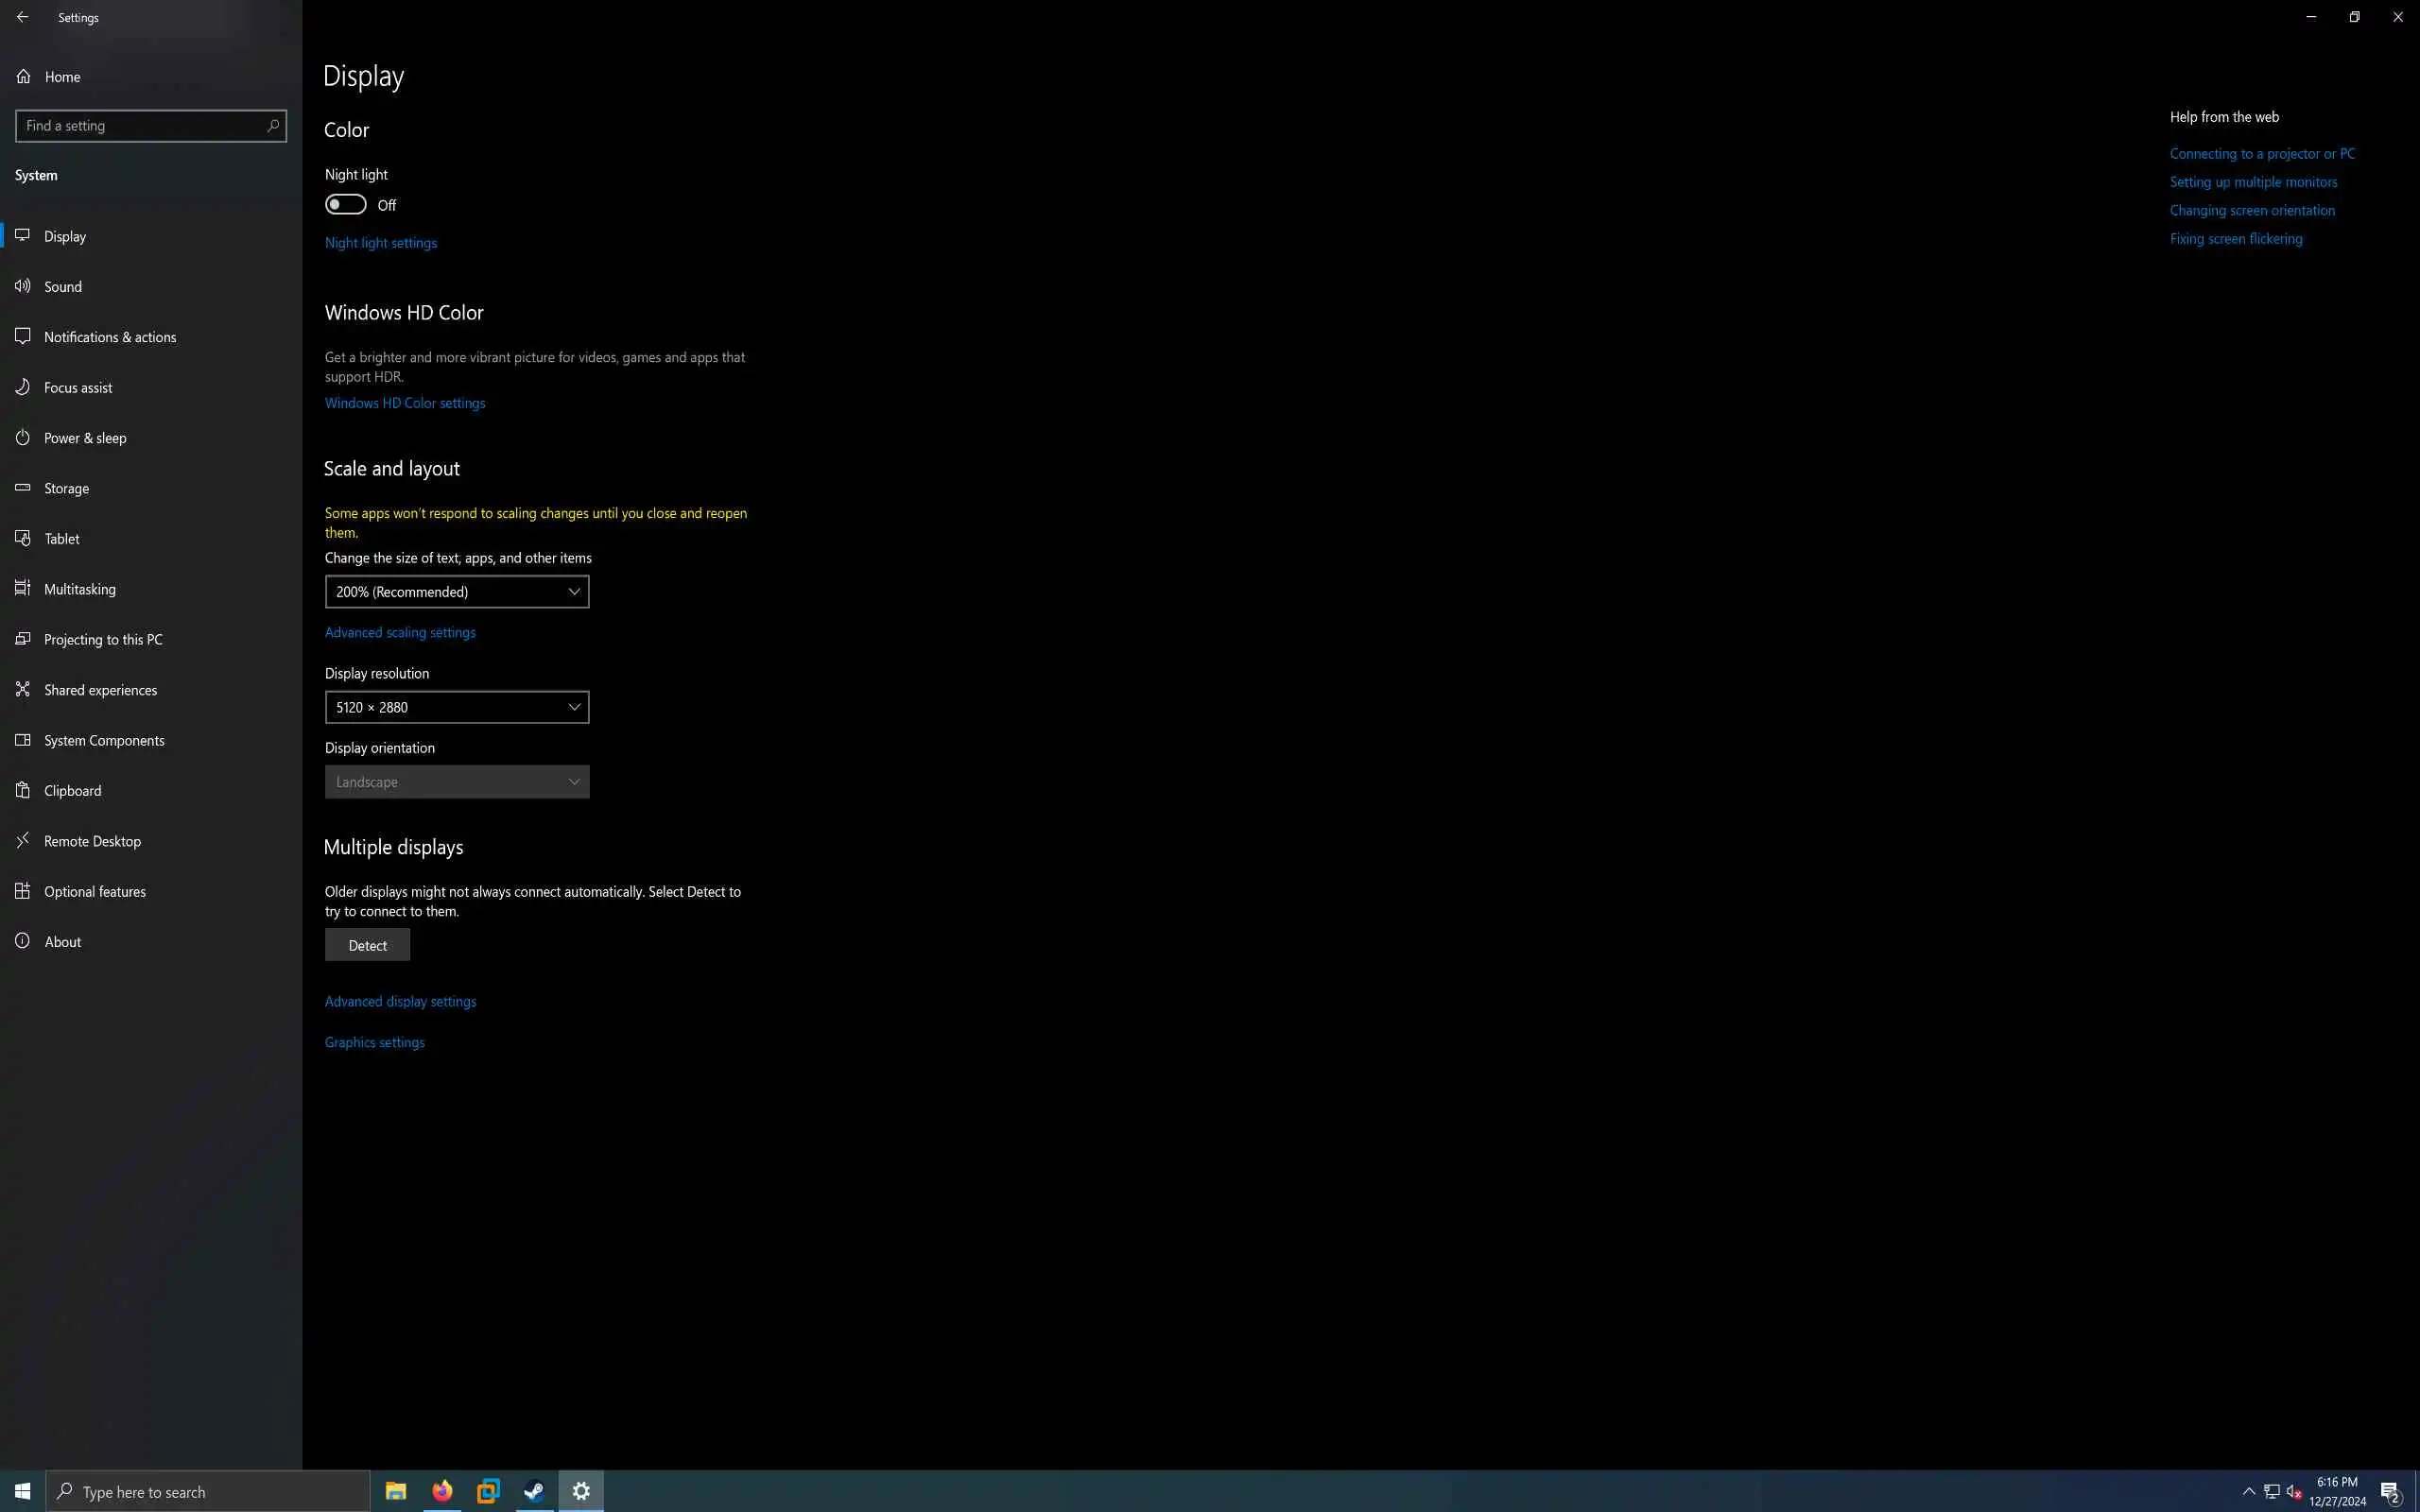Viewport: 2420px width, 1512px height.
Task: Click the Storage drive icon
Action: (x=23, y=488)
